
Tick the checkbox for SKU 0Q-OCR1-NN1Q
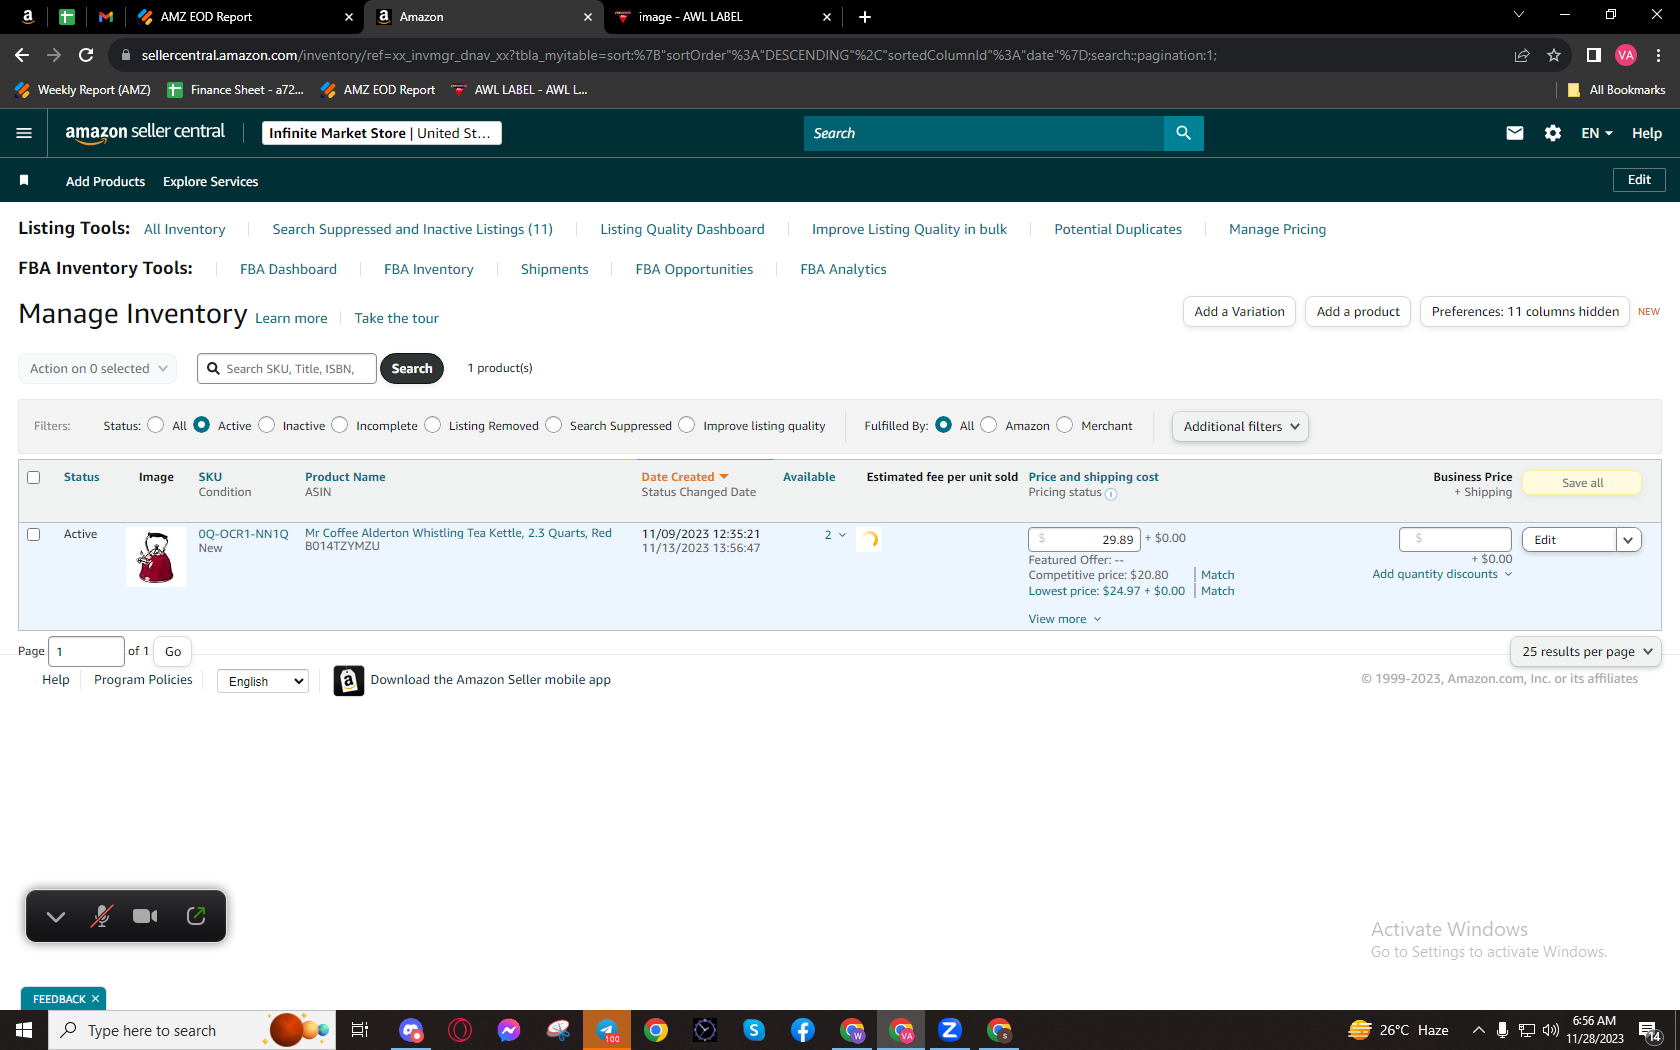(x=34, y=534)
